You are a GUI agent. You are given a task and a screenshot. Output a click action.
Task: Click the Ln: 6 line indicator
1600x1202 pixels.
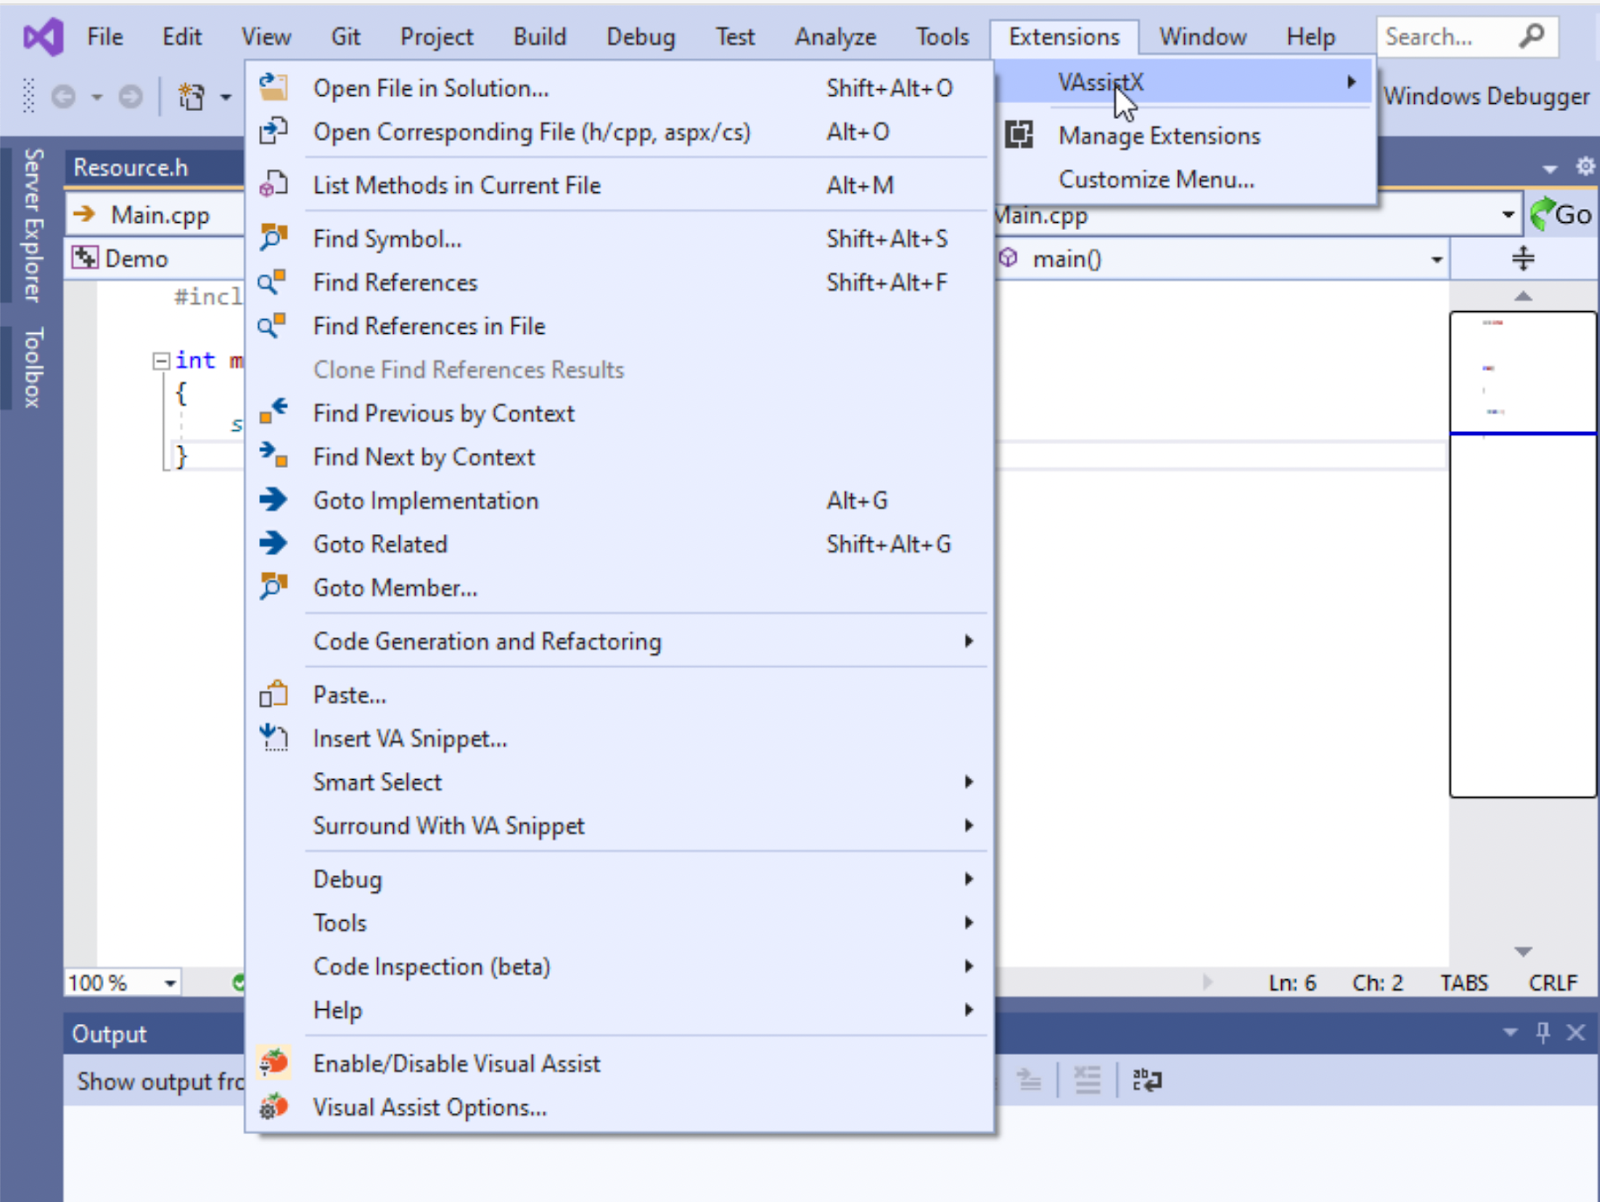(x=1292, y=983)
